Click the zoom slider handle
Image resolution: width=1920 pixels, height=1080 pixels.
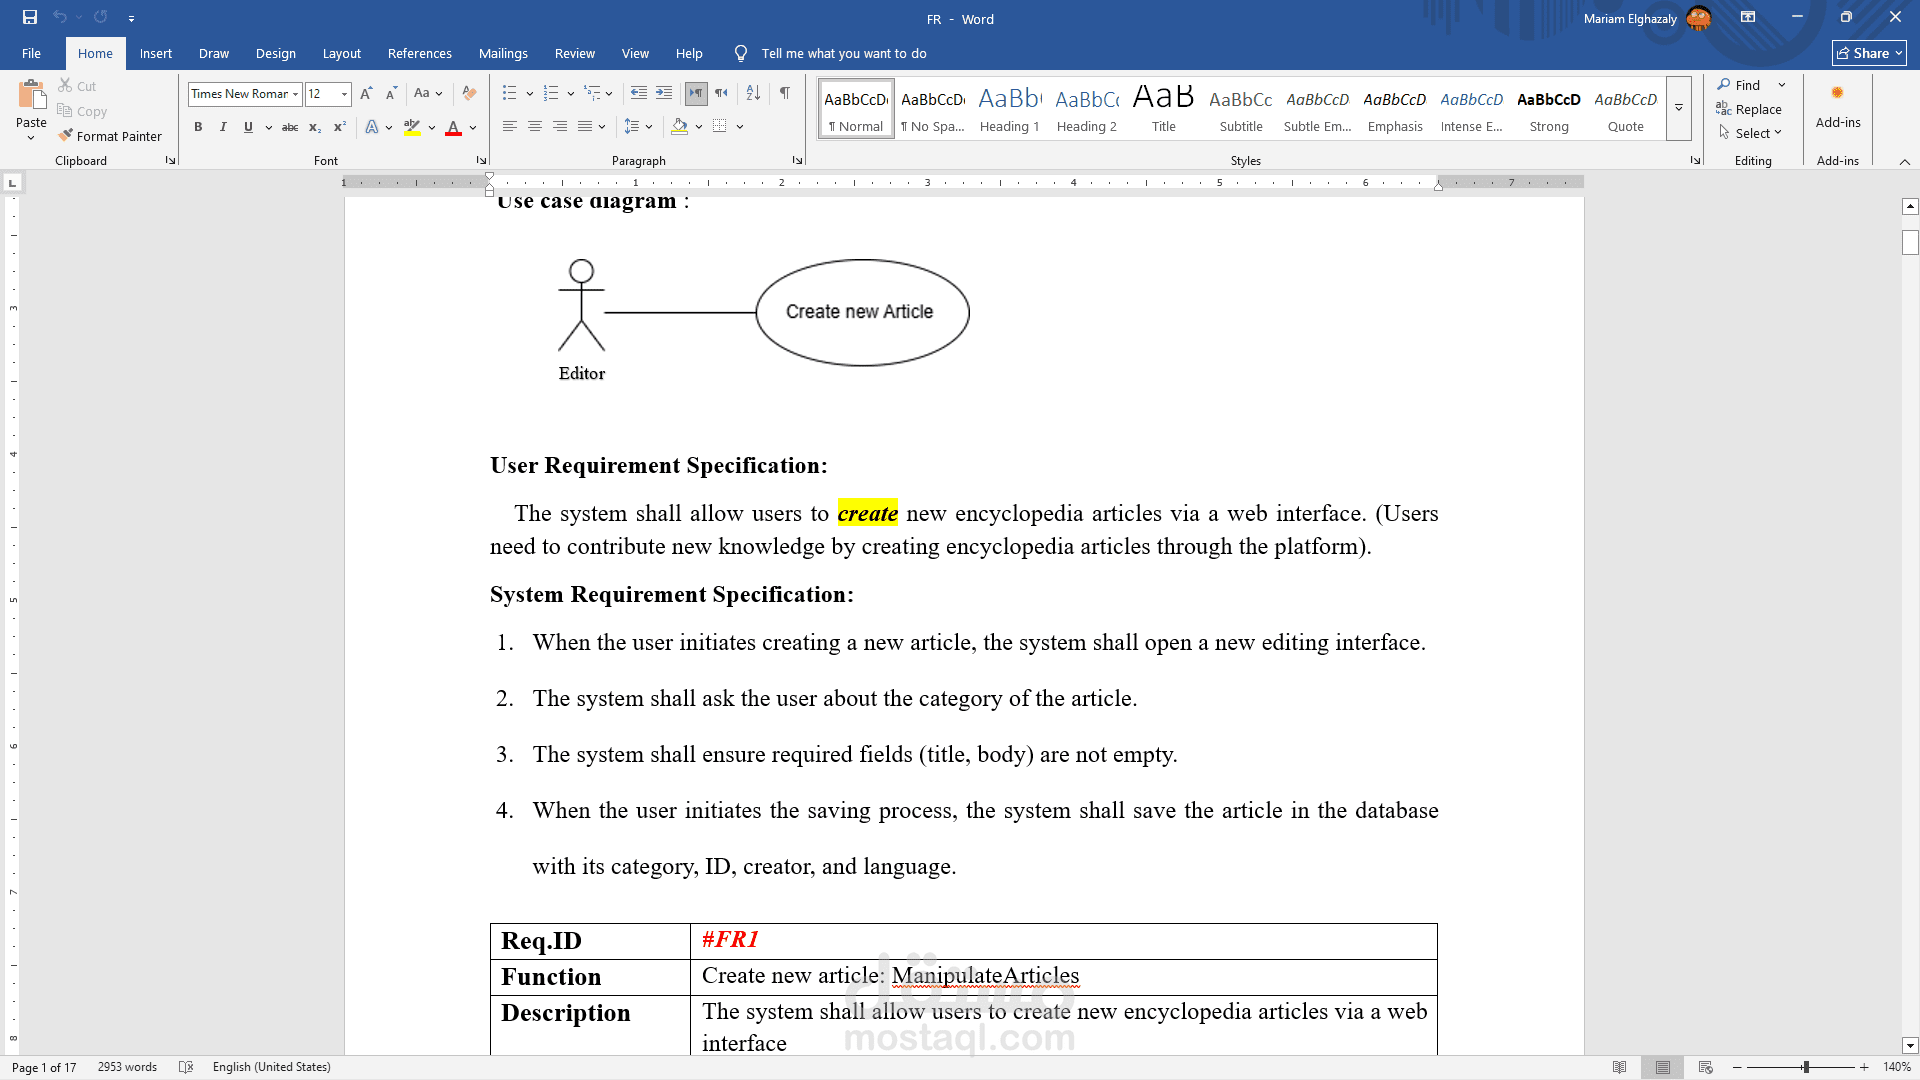tap(1805, 1067)
